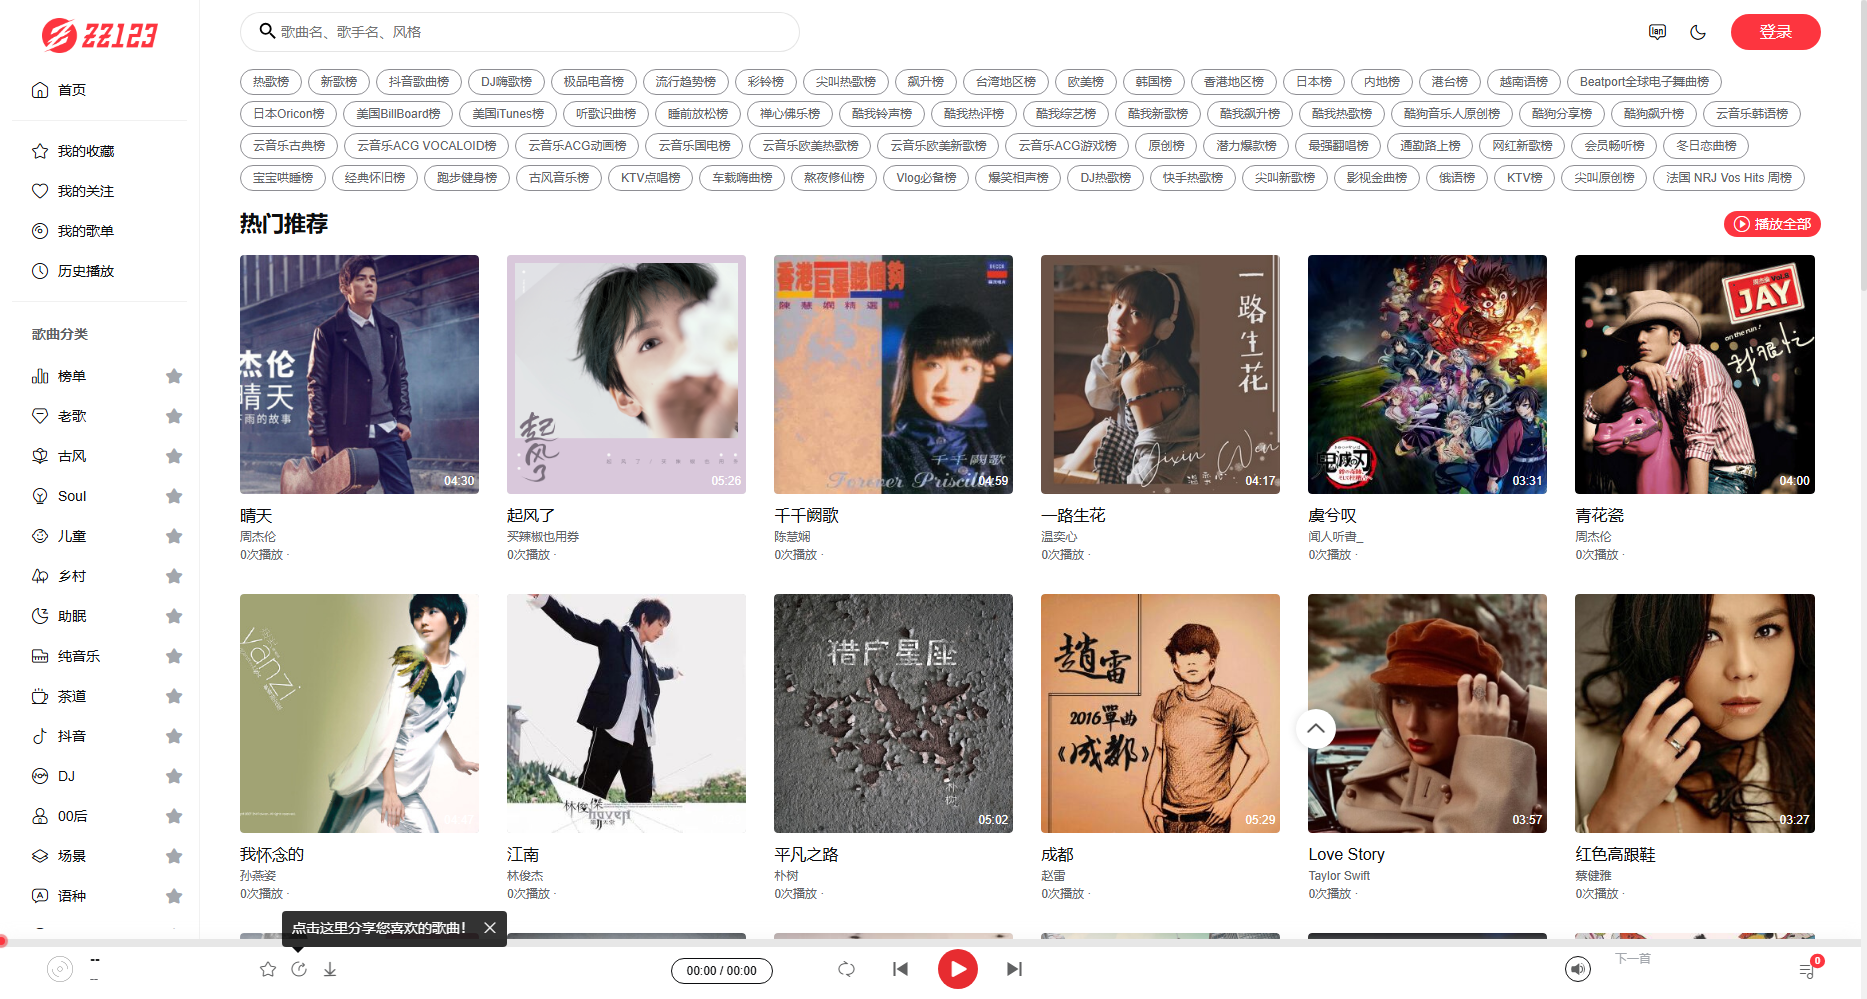
Task: Click the 抖音 note icon
Action: [40, 736]
